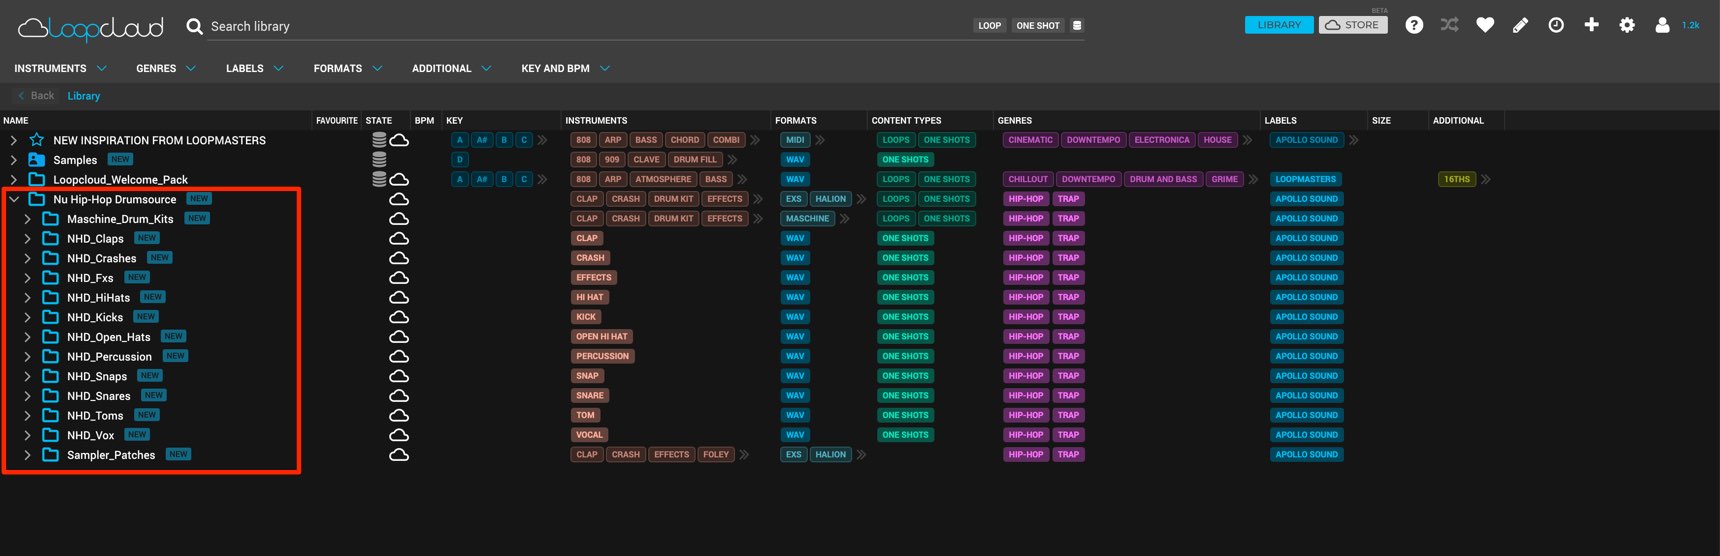The image size is (1720, 556).
Task: Click the Loopcloud logo
Action: coord(91,28)
